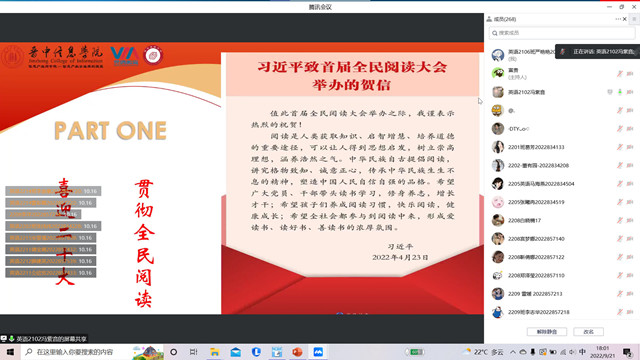Open PowerPoint from the taskbar

297,352
